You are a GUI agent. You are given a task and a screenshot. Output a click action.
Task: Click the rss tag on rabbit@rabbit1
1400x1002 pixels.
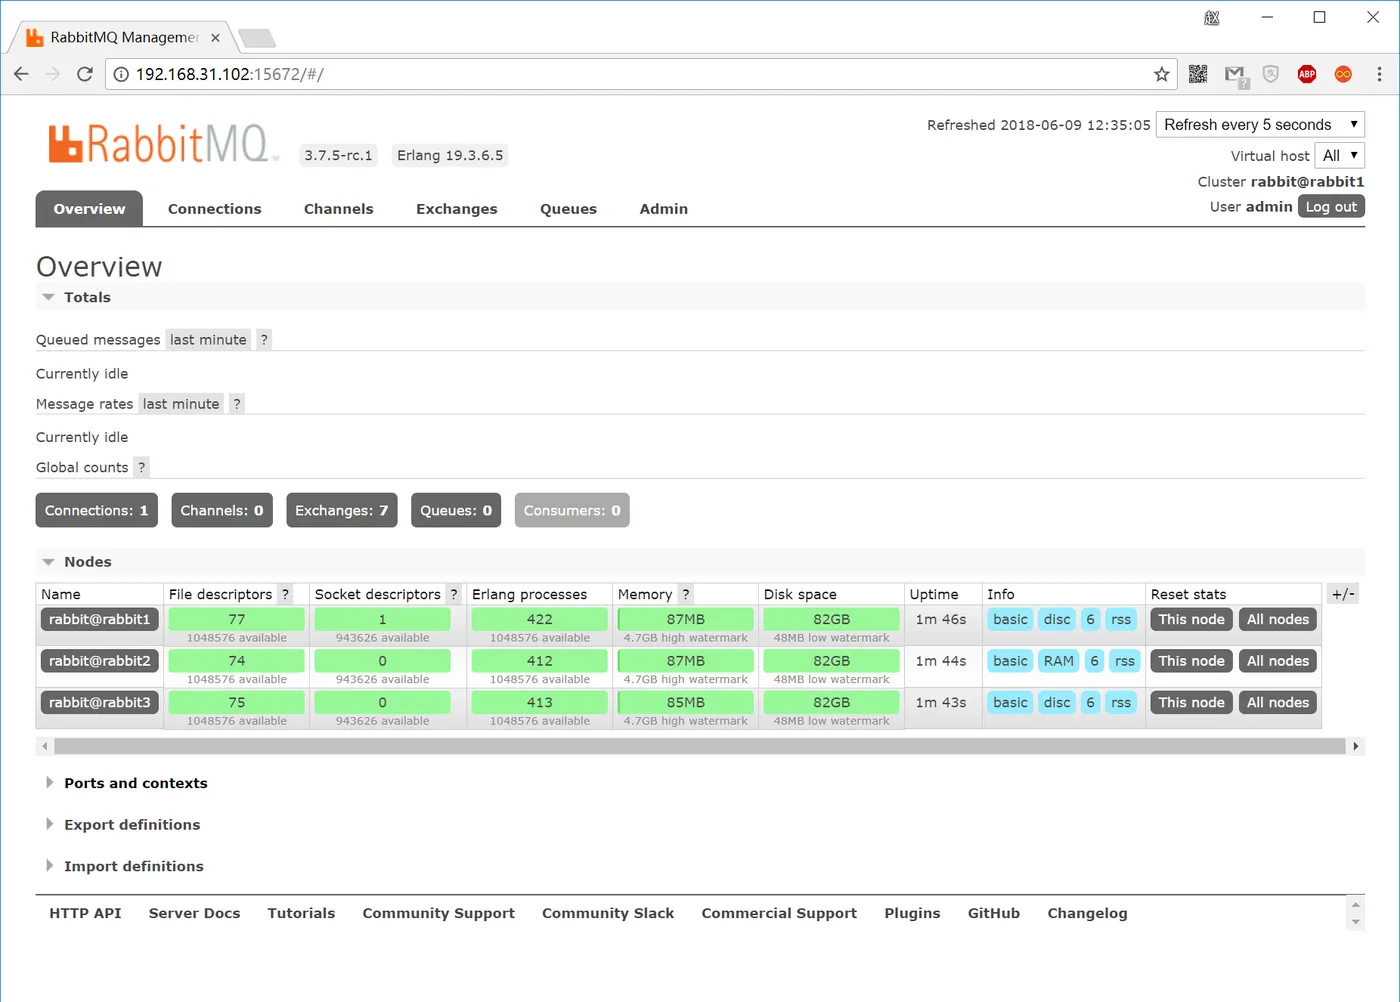1121,620
